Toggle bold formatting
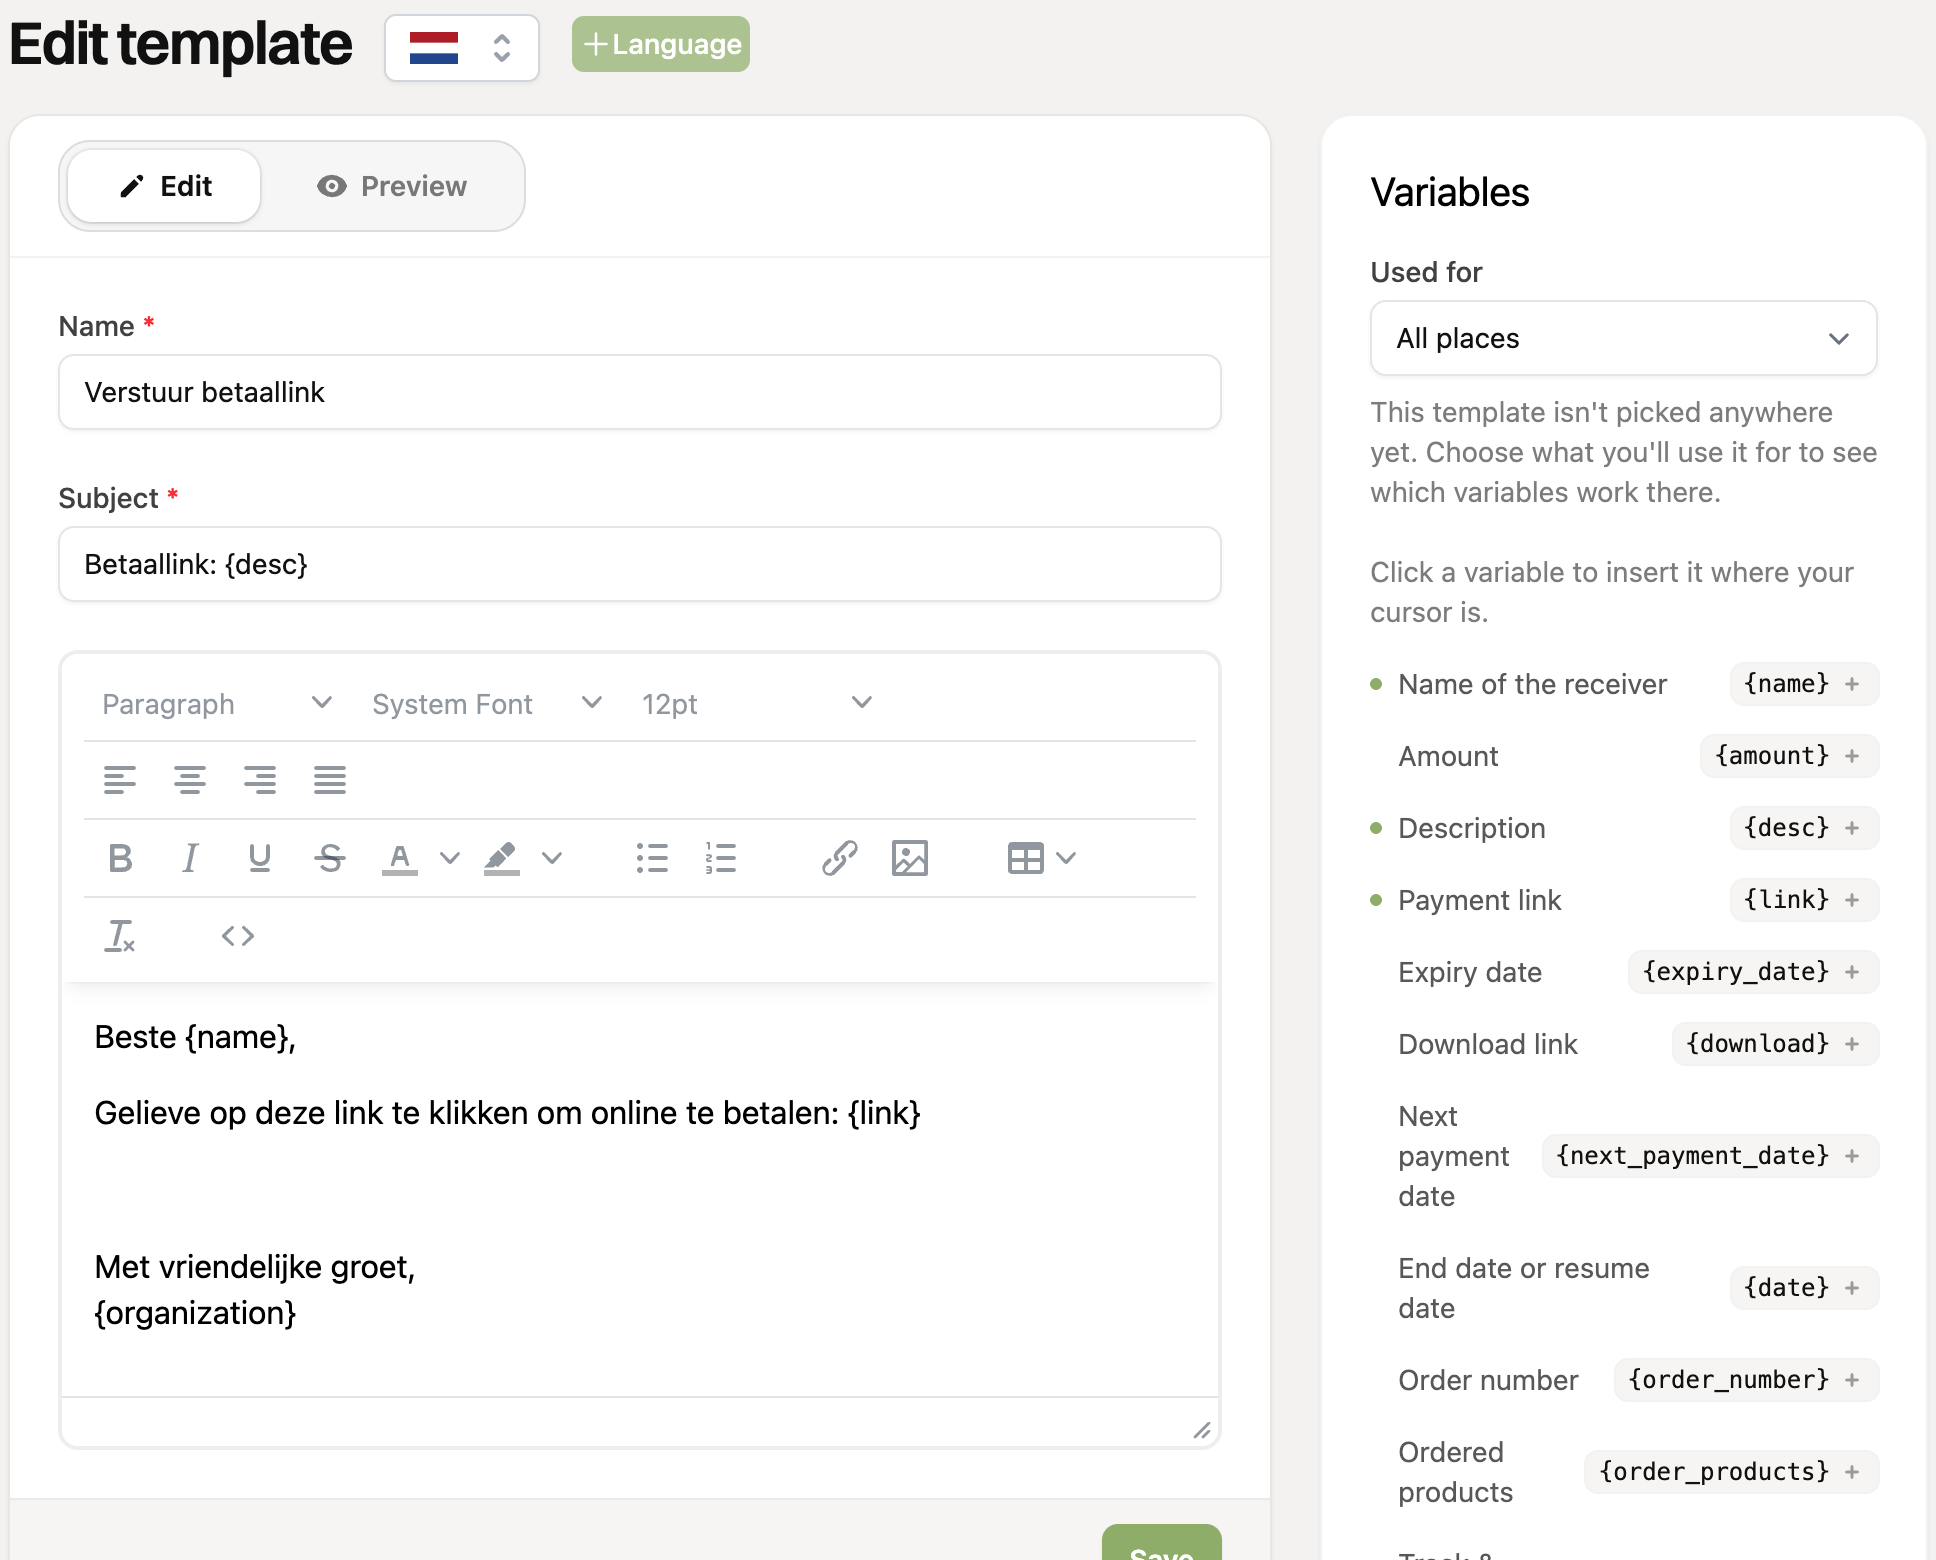Screen dimensions: 1936x1560 120,857
